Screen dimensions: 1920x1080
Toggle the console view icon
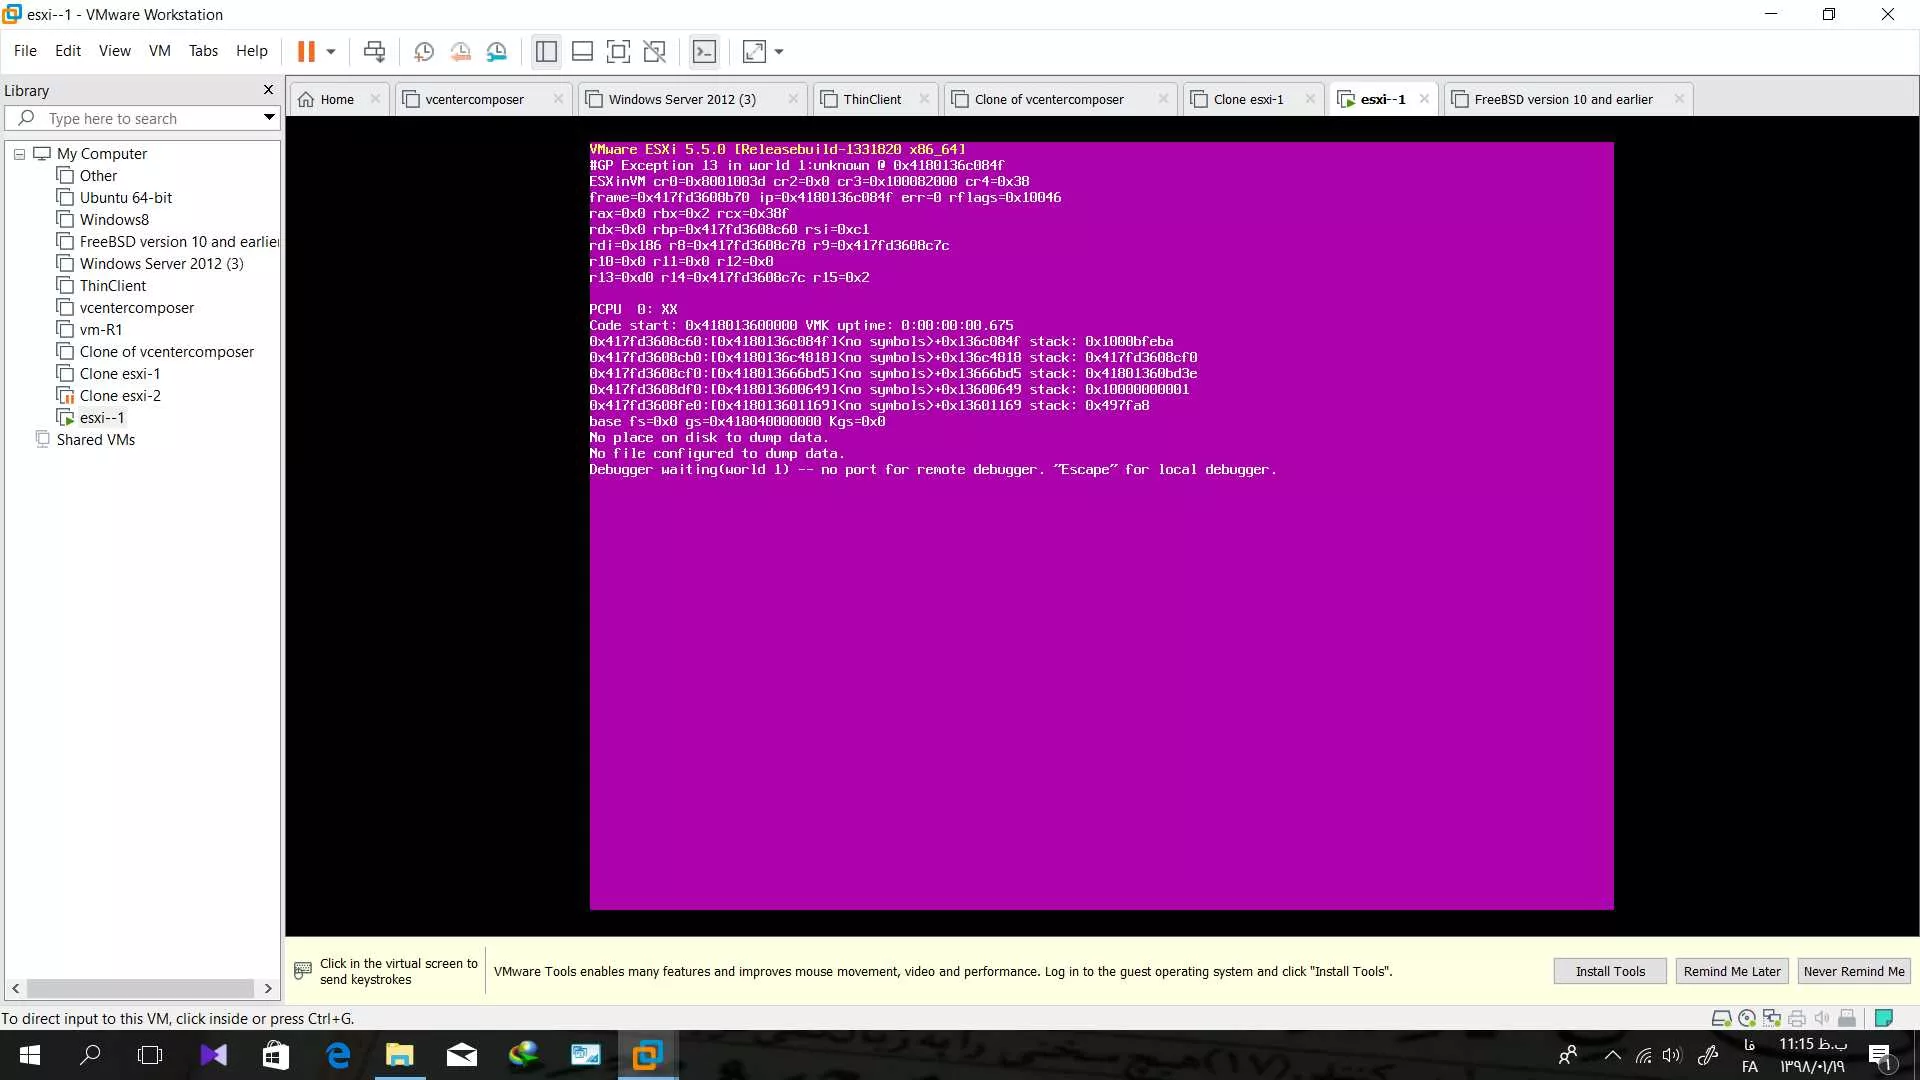(704, 51)
